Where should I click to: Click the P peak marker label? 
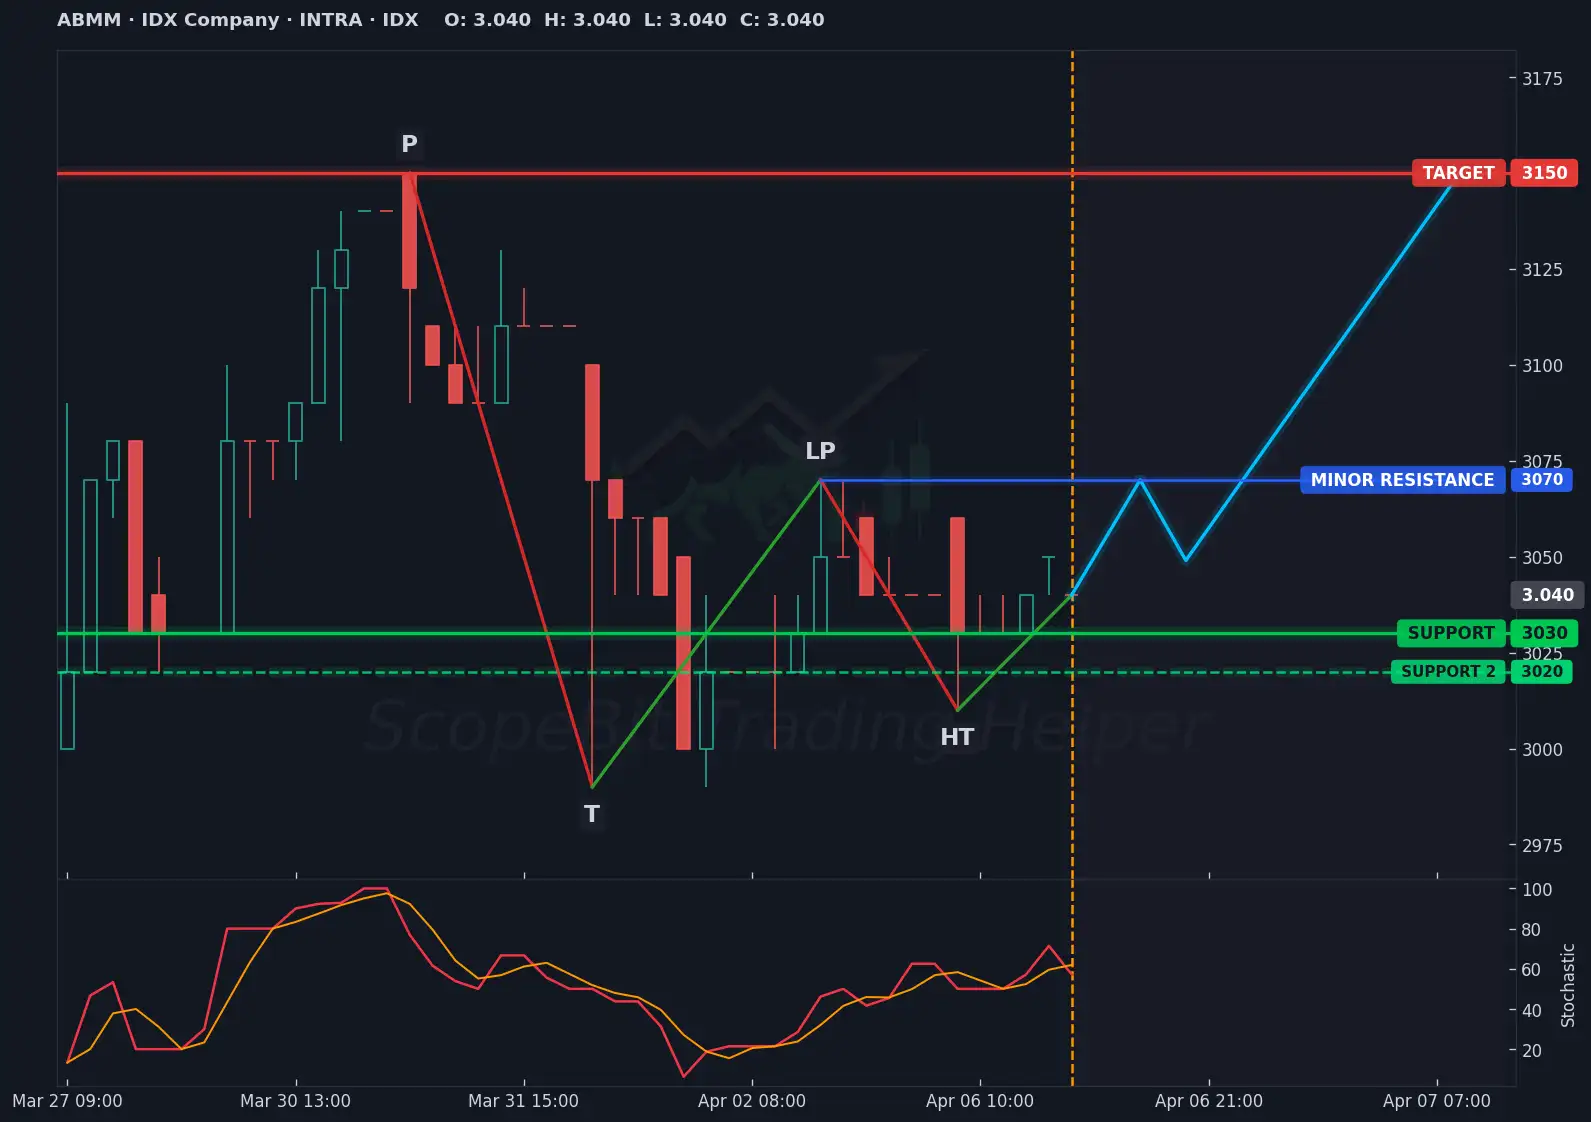[409, 144]
